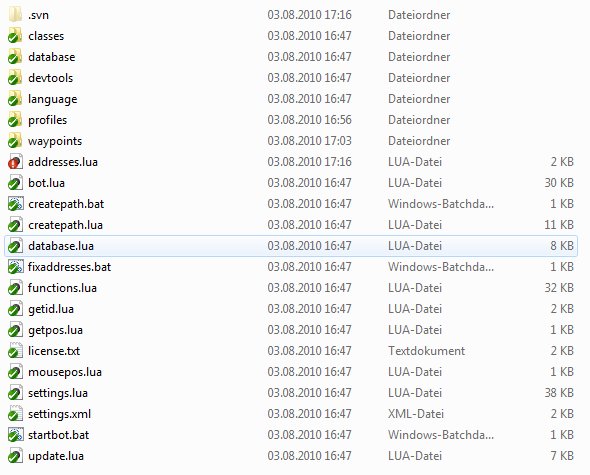This screenshot has height=475, width=590.
Task: Select the fixaddresses.bat batch icon
Action: pyautogui.click(x=15, y=267)
